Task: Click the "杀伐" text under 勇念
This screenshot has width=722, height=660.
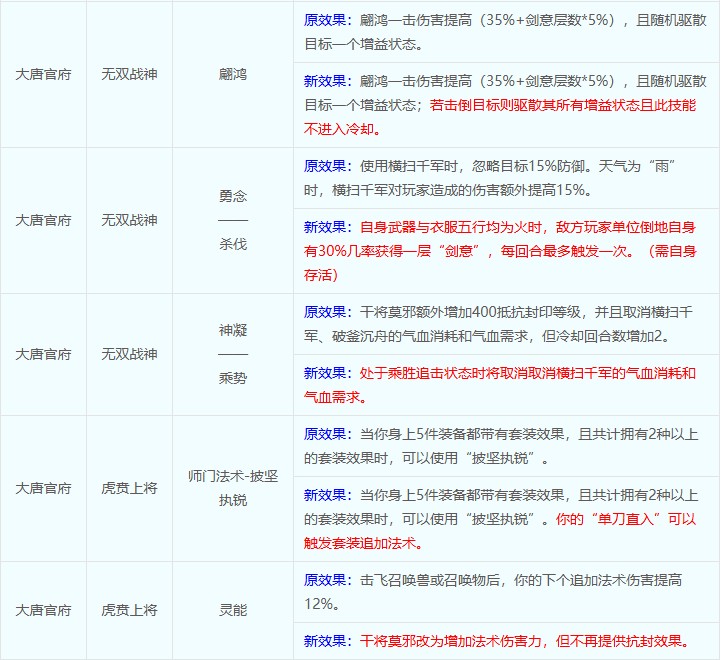Action: coord(232,243)
